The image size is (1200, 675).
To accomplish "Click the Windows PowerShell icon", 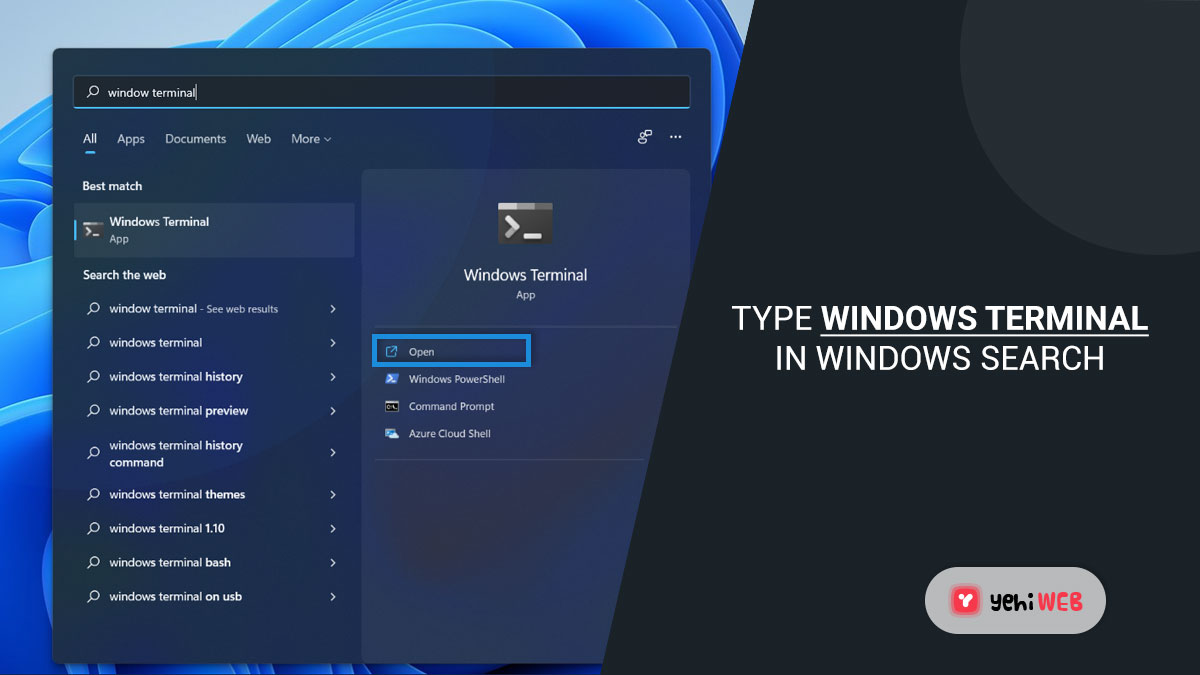I will (391, 379).
